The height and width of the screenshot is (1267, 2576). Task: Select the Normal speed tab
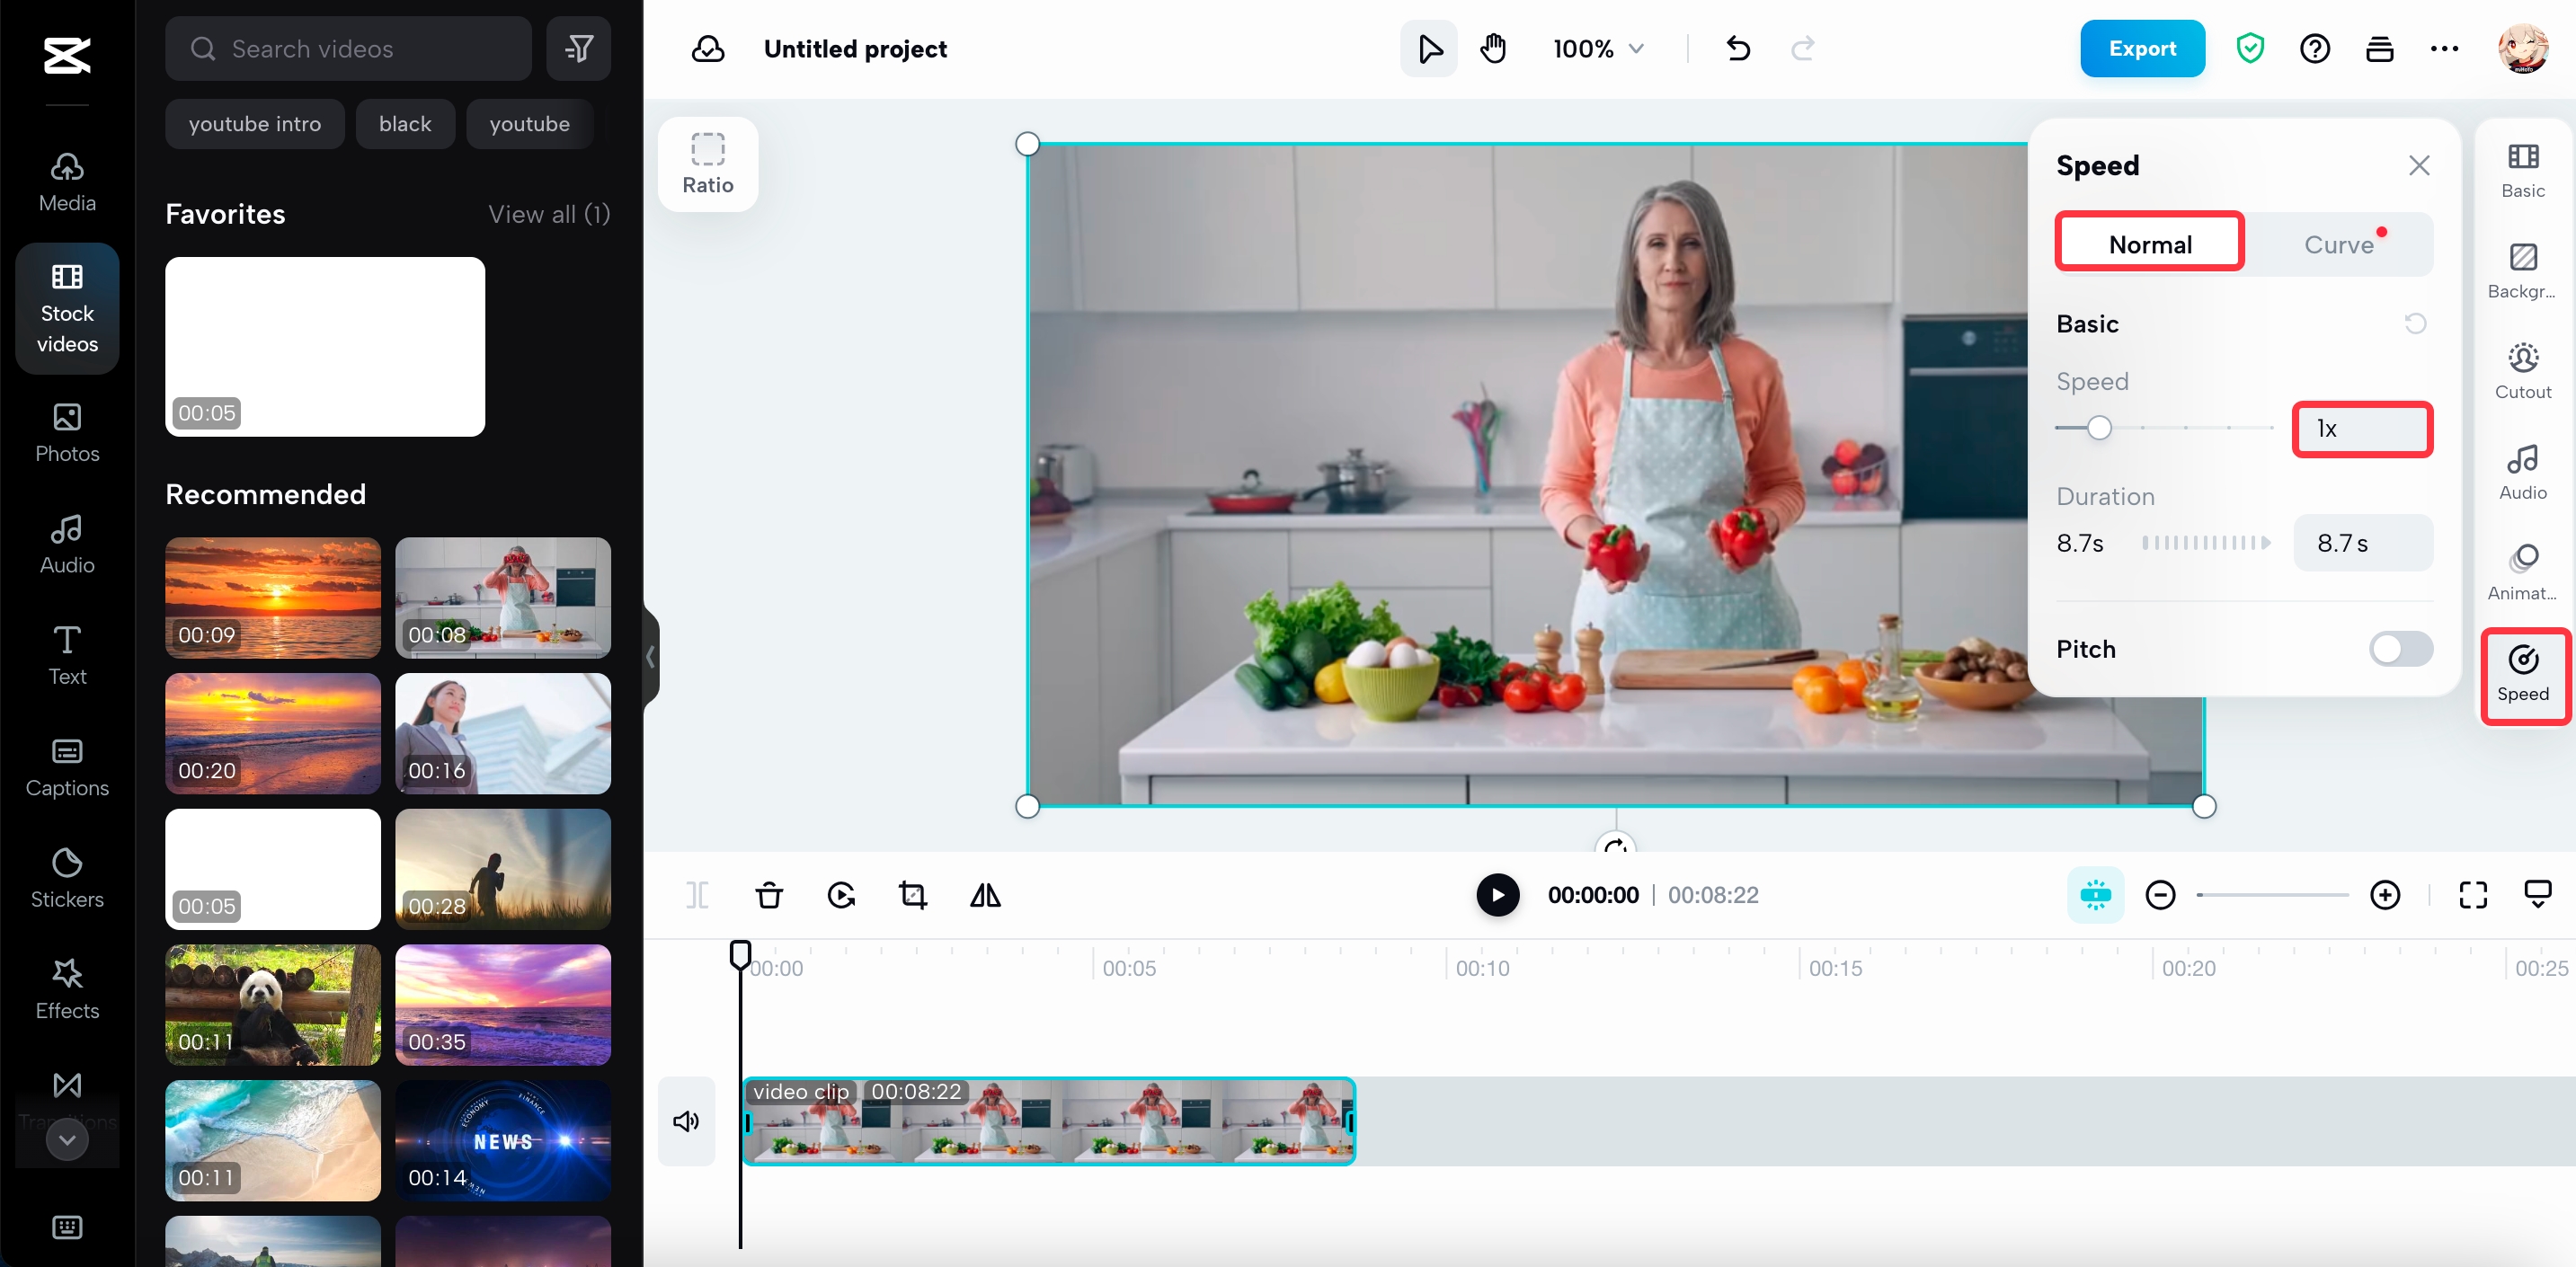[2150, 243]
